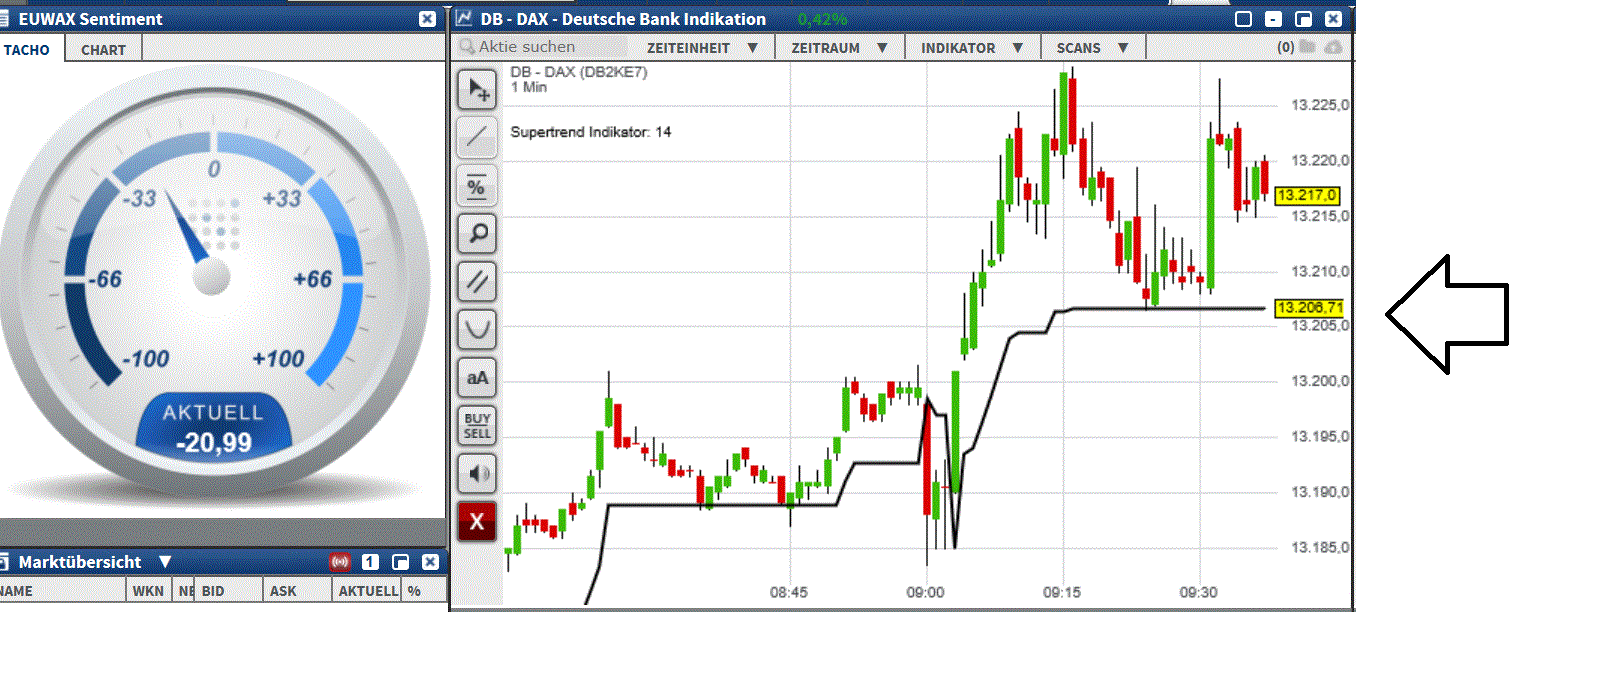Toggle the chart sound speaker icon
This screenshot has height=684, width=1607.
point(477,473)
